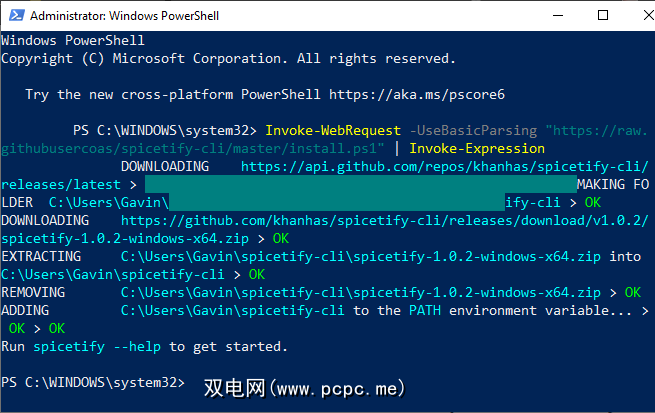Click the "Administrator: Windows PowerShell" title text
The width and height of the screenshot is (655, 413).
click(x=128, y=16)
